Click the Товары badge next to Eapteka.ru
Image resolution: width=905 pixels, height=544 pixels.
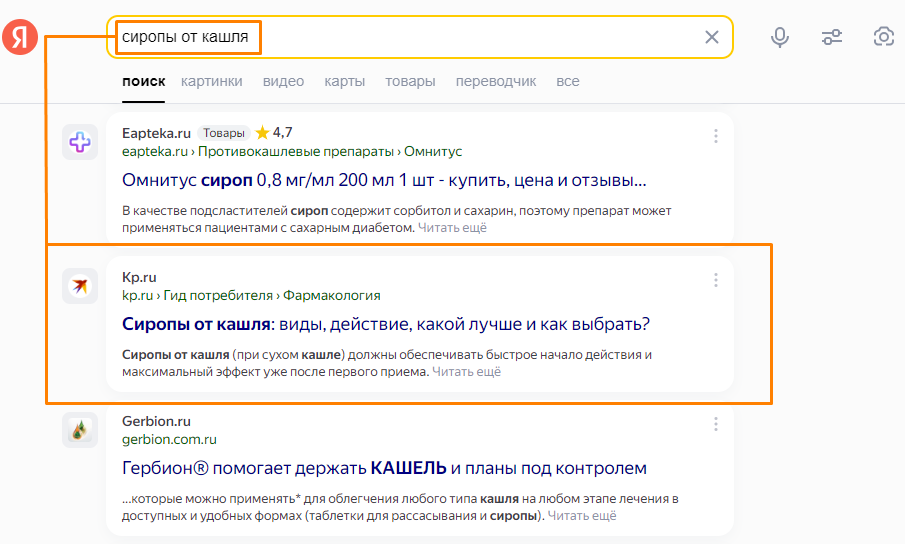(224, 133)
